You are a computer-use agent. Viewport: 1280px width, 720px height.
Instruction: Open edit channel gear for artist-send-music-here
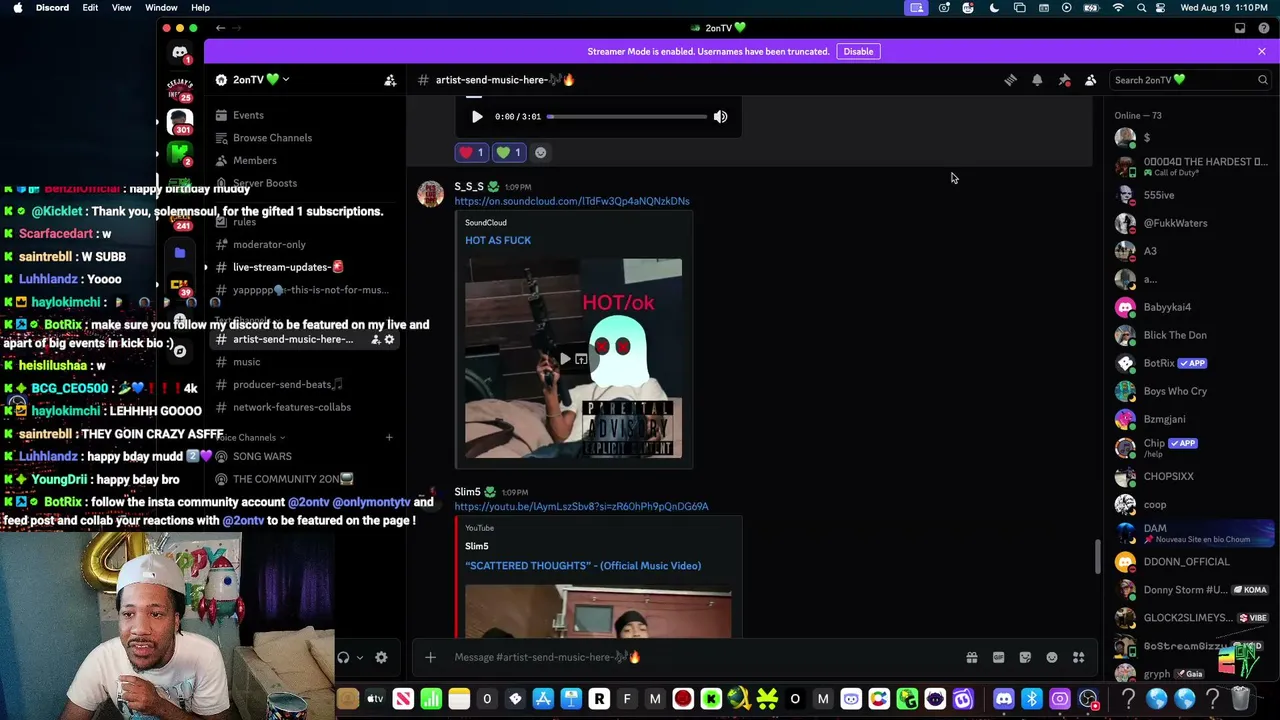tap(390, 340)
